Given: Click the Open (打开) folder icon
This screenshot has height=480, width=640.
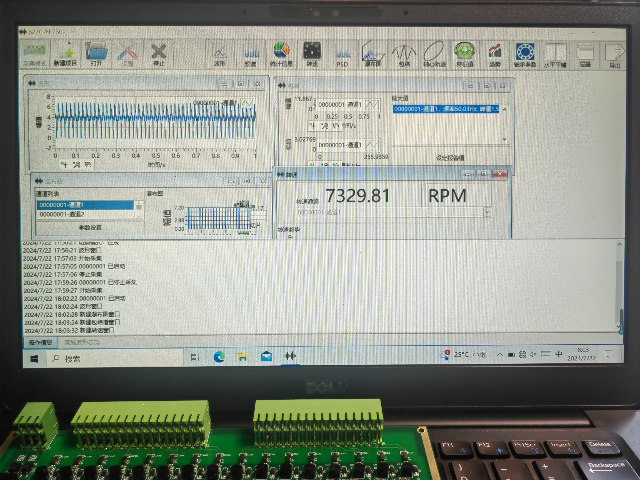Looking at the screenshot, I should coord(96,53).
